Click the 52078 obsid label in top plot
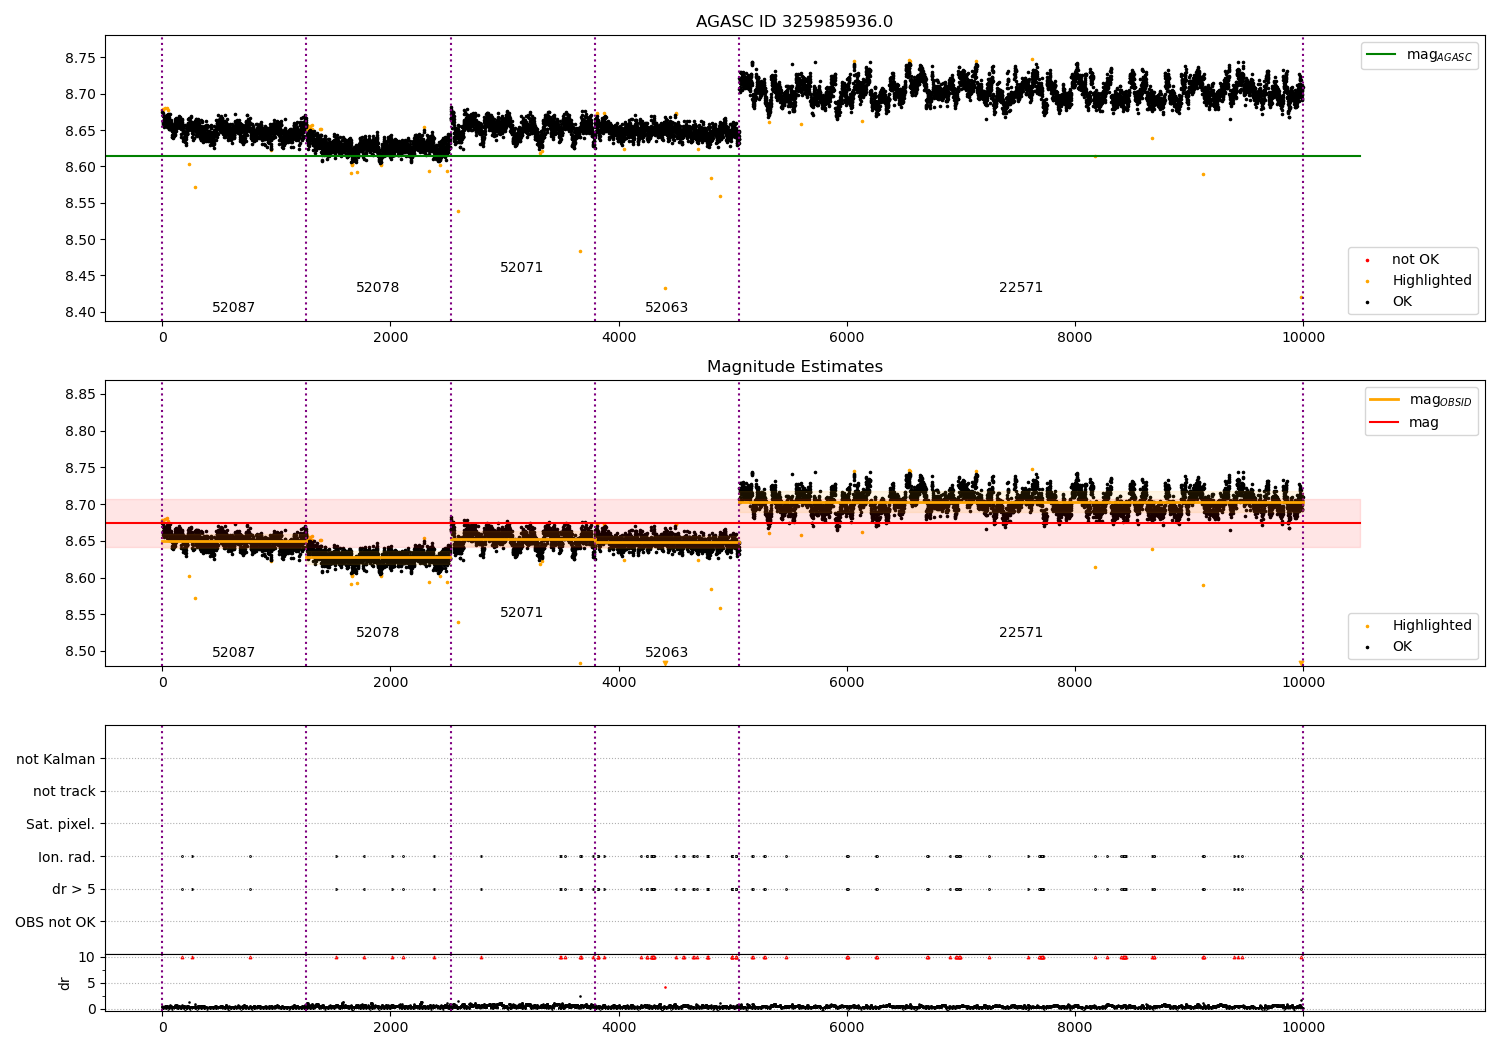 pyautogui.click(x=377, y=288)
